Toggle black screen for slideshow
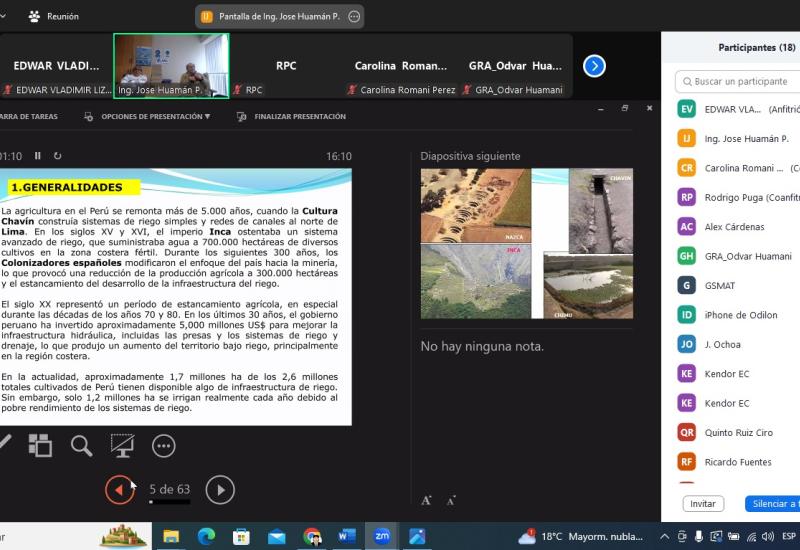The image size is (800, 550). coord(122,446)
